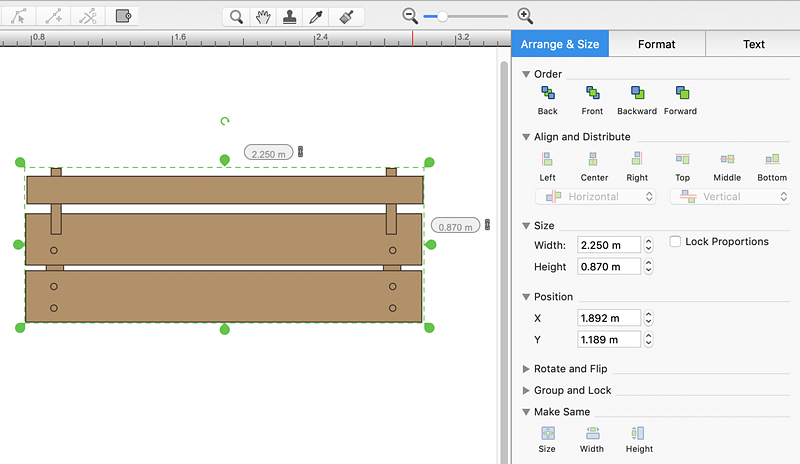Click the zoom slider handle
The height and width of the screenshot is (464, 800).
[x=442, y=16]
